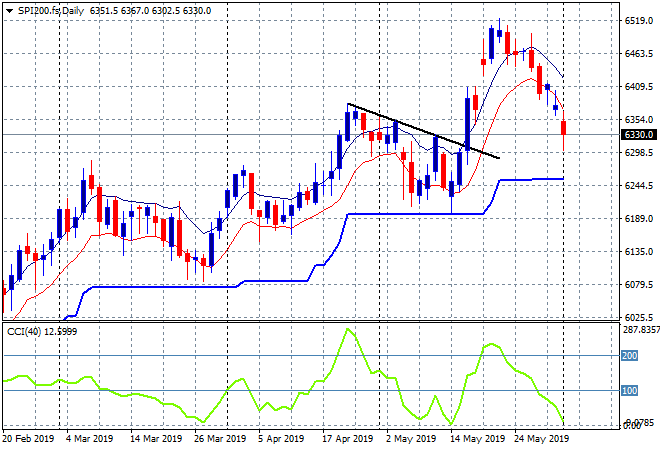Viewport: 660px width, 450px height.
Task: Click the 14 May 2019 date label
Action: click(477, 439)
